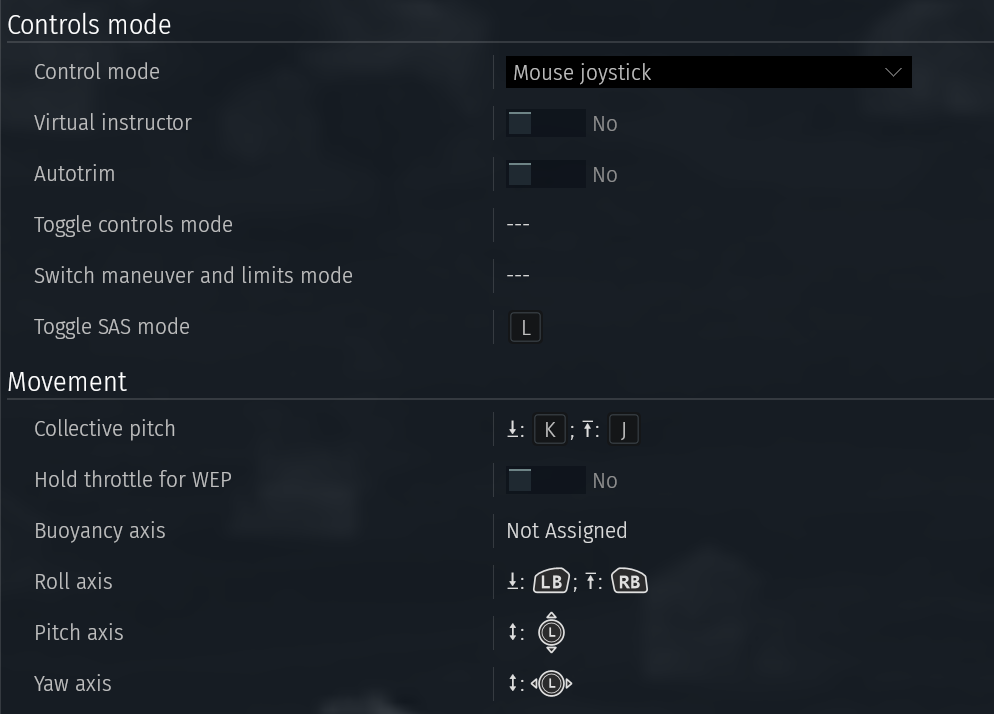Click Not Assigned for Buoyancy axis

567,531
